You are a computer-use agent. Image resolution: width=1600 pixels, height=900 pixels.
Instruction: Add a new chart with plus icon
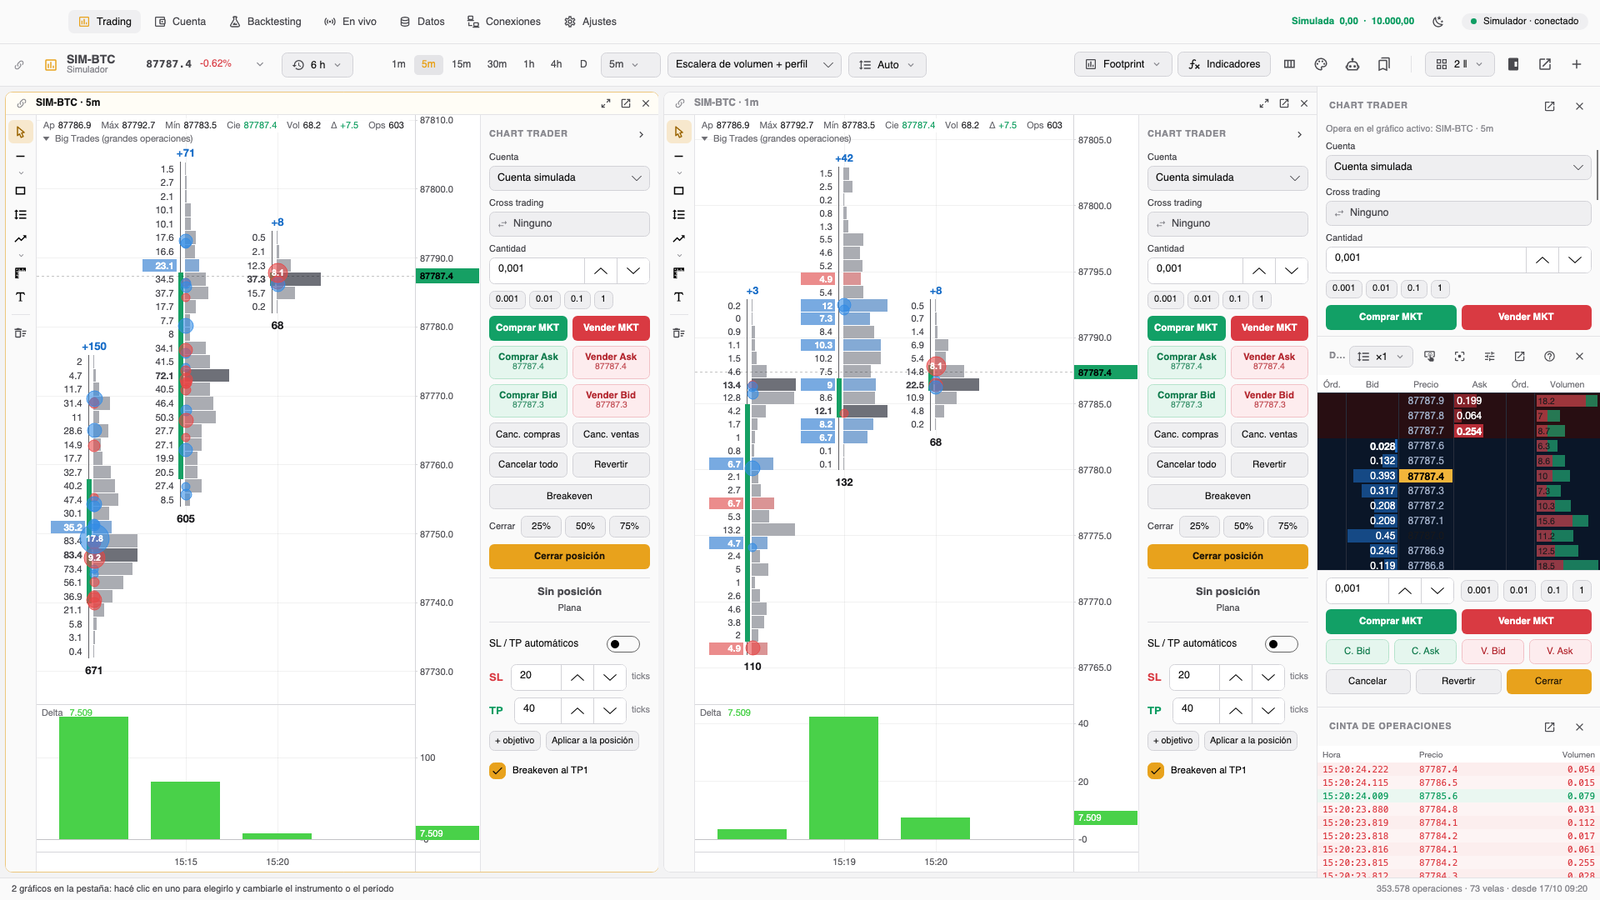tap(1576, 64)
